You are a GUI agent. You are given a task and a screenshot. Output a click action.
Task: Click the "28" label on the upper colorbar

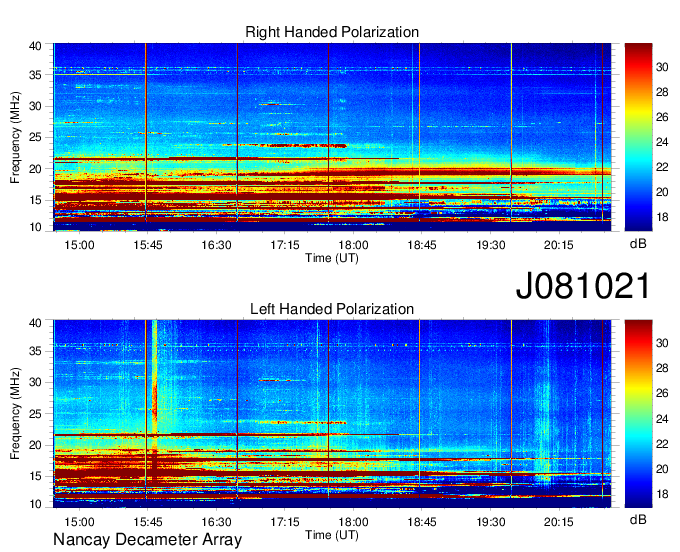[x=662, y=92]
